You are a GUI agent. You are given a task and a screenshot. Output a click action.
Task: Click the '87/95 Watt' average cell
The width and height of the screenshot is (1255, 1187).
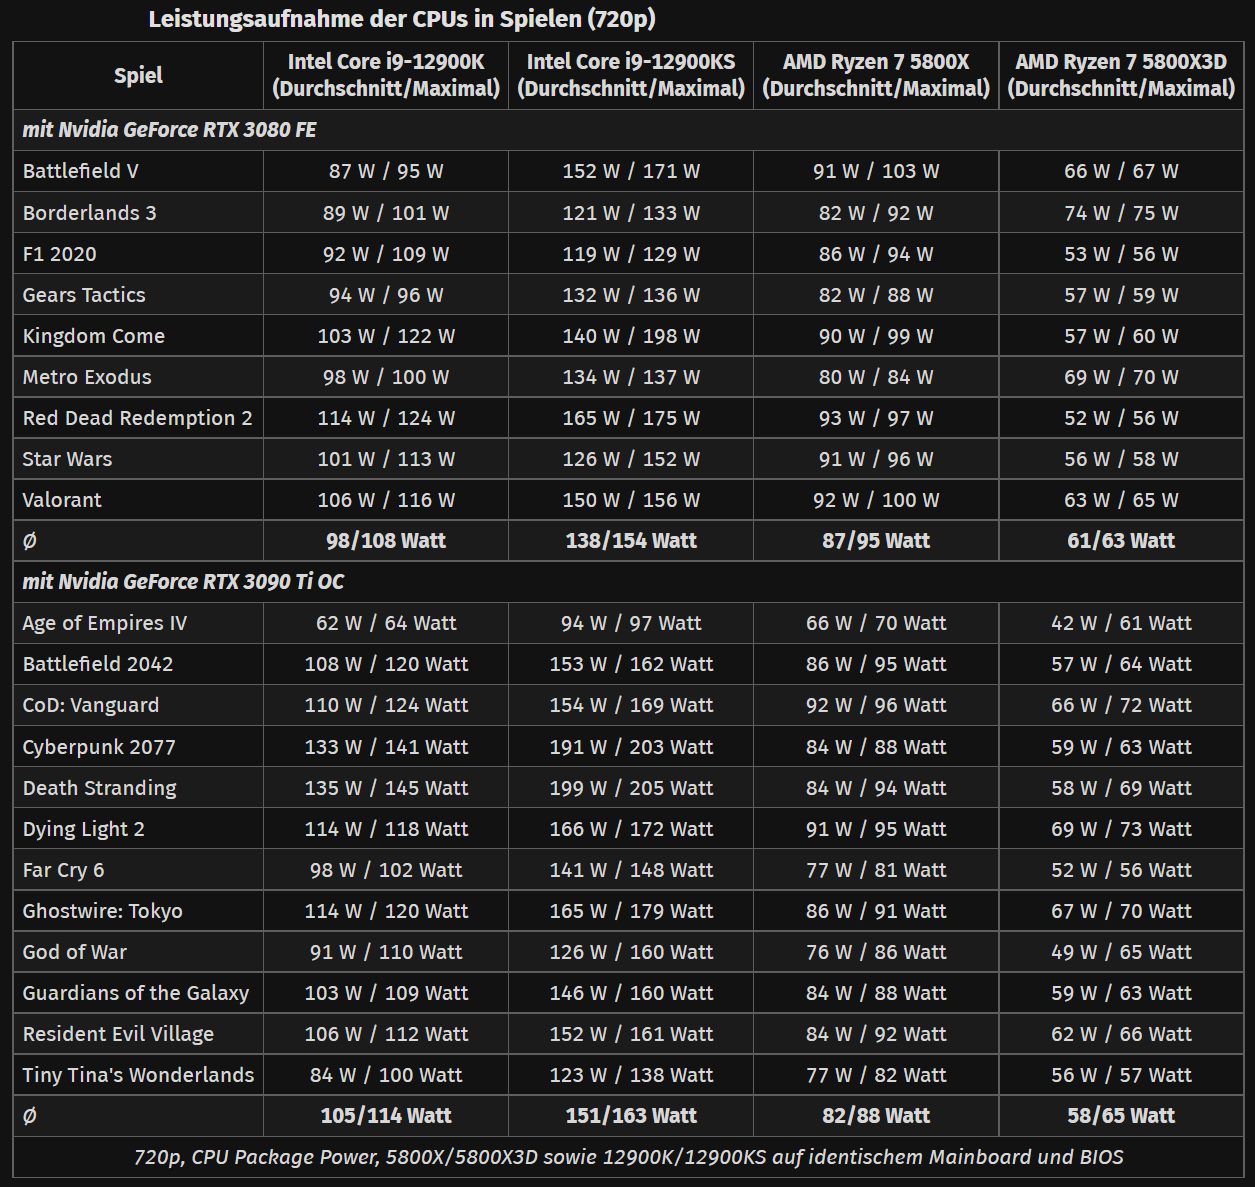click(876, 541)
